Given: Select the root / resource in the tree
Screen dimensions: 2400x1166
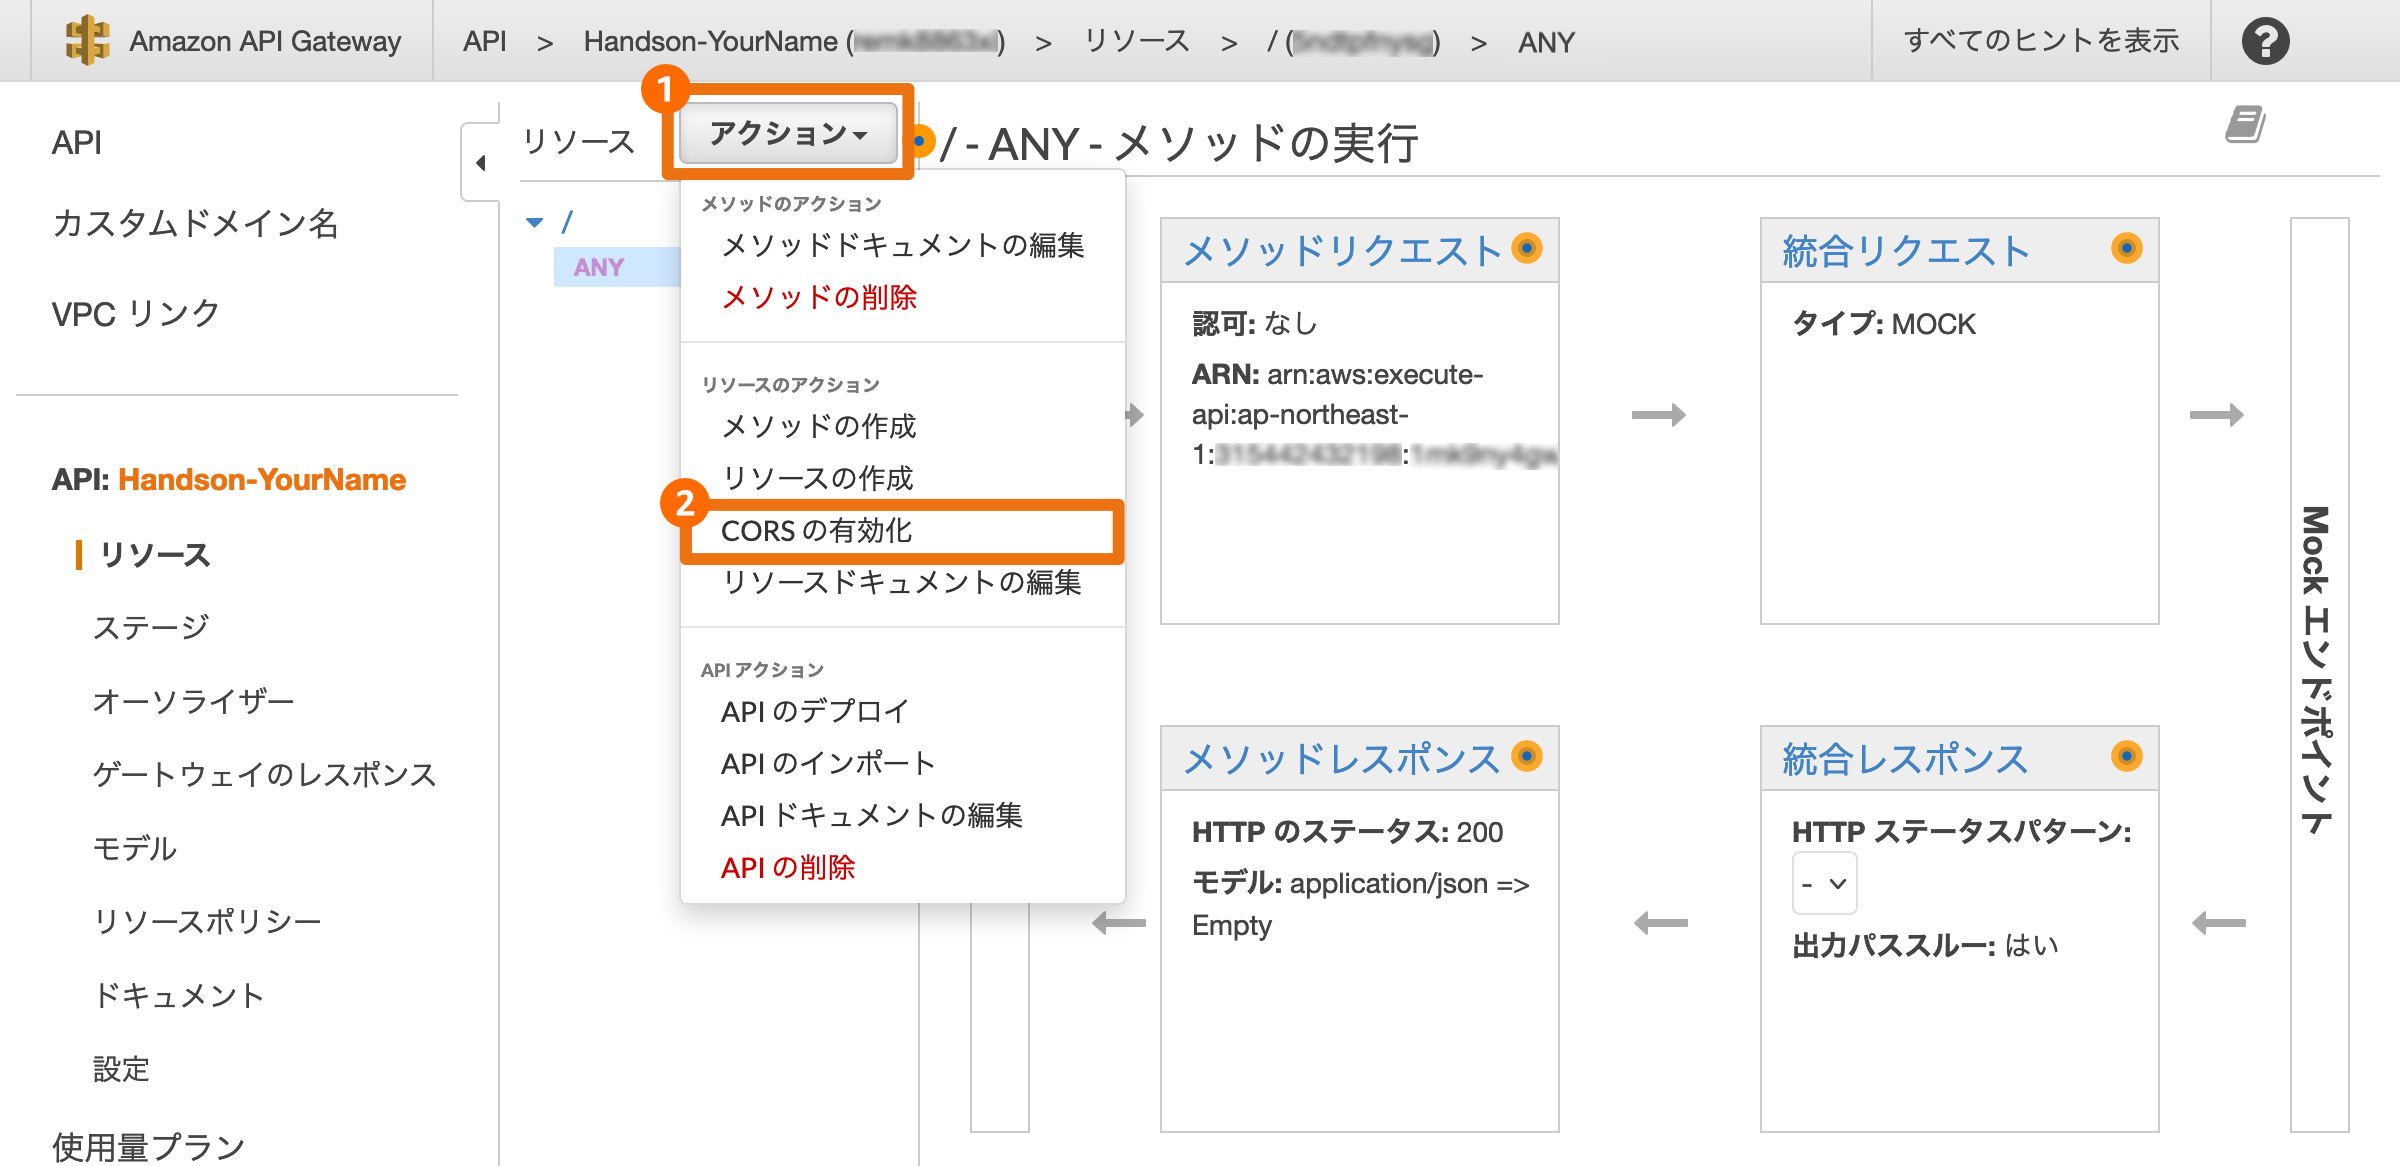Looking at the screenshot, I should tap(566, 221).
